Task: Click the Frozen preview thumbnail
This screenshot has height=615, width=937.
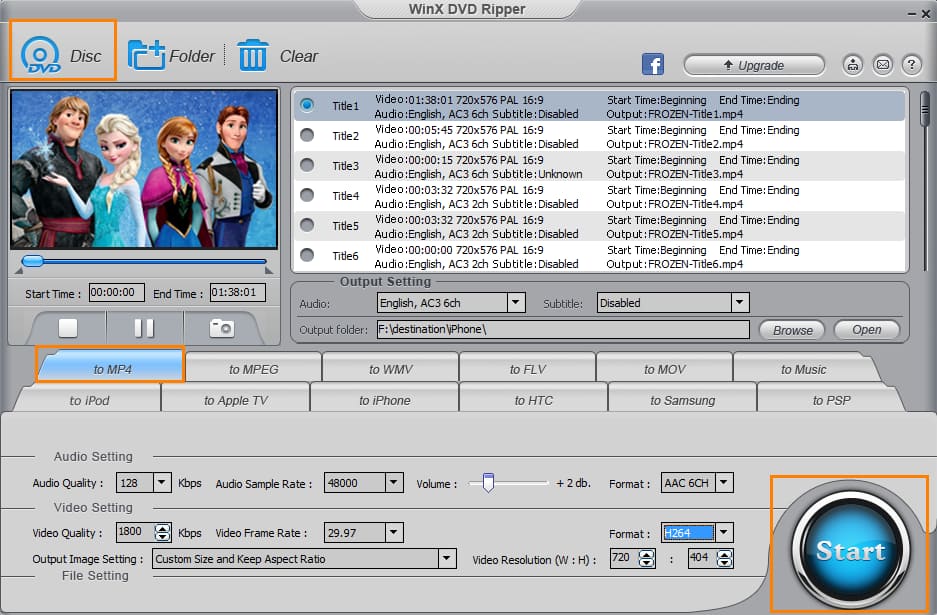Action: (144, 169)
